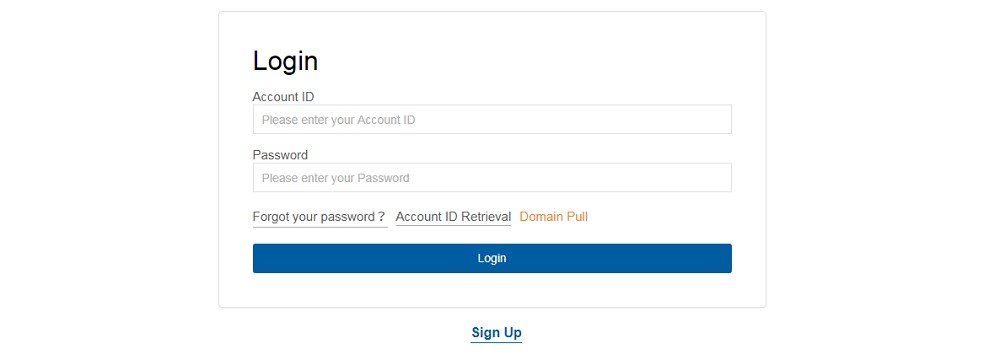Click the 'Password' field label
The width and height of the screenshot is (1000, 360).
pyautogui.click(x=280, y=155)
